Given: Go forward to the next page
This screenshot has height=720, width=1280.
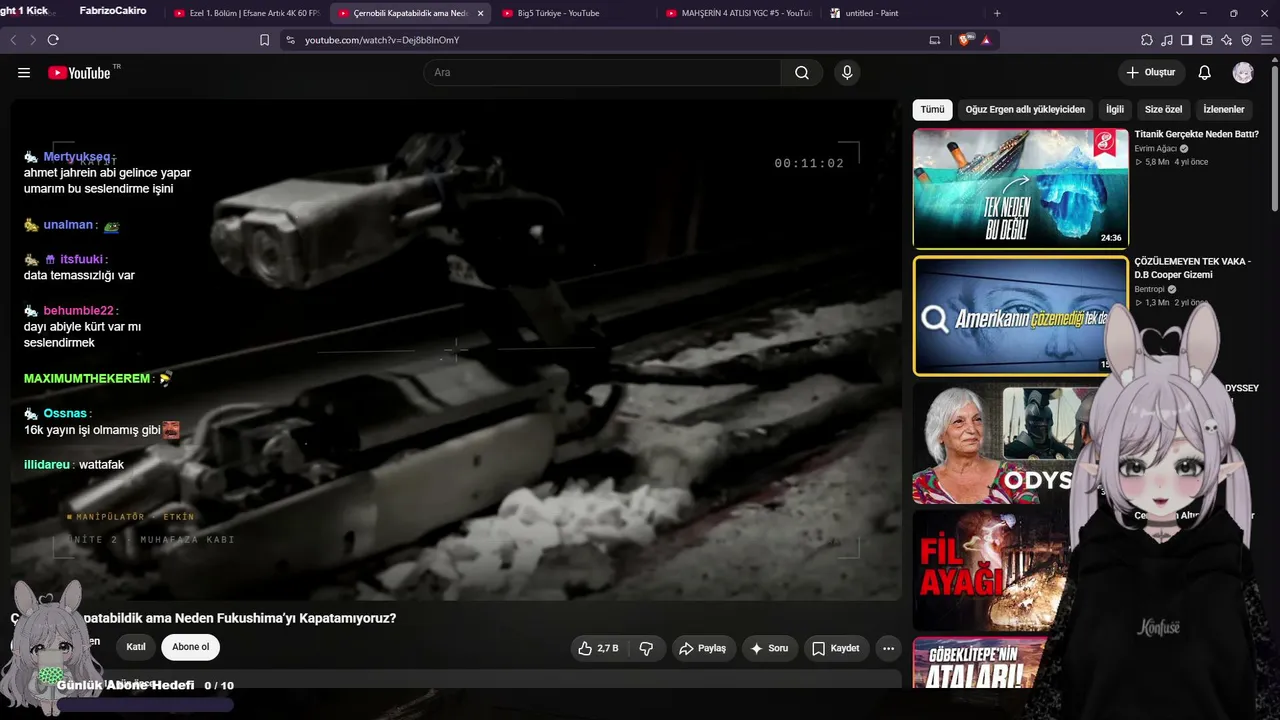Looking at the screenshot, I should tap(33, 40).
